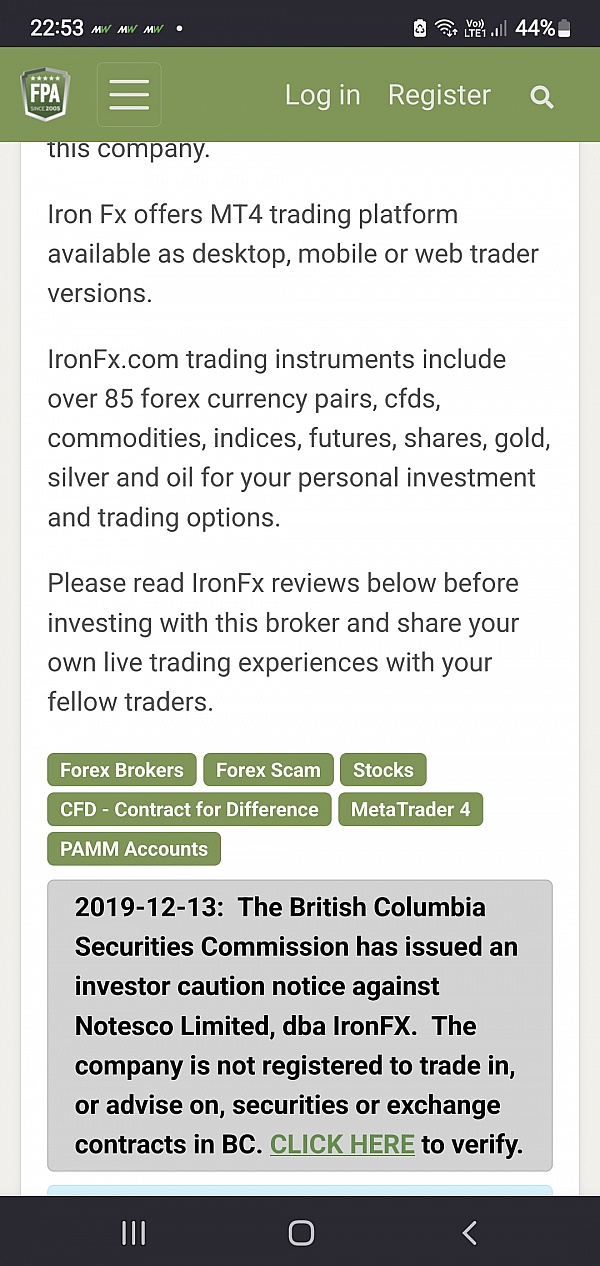600x1266 pixels.
Task: Select the MetaTrader 4 tag
Action: [410, 809]
